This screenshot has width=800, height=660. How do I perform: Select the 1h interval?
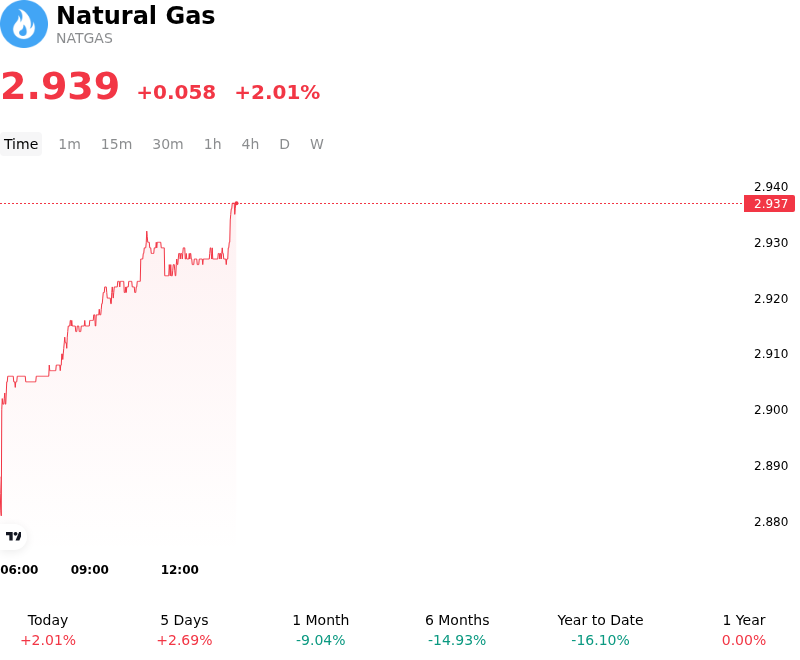pyautogui.click(x=213, y=144)
